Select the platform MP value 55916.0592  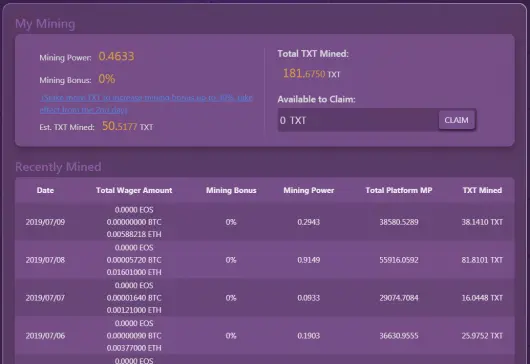pyautogui.click(x=399, y=260)
